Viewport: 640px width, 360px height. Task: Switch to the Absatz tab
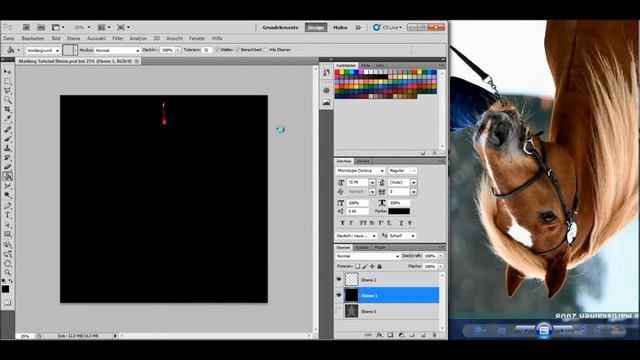point(363,161)
